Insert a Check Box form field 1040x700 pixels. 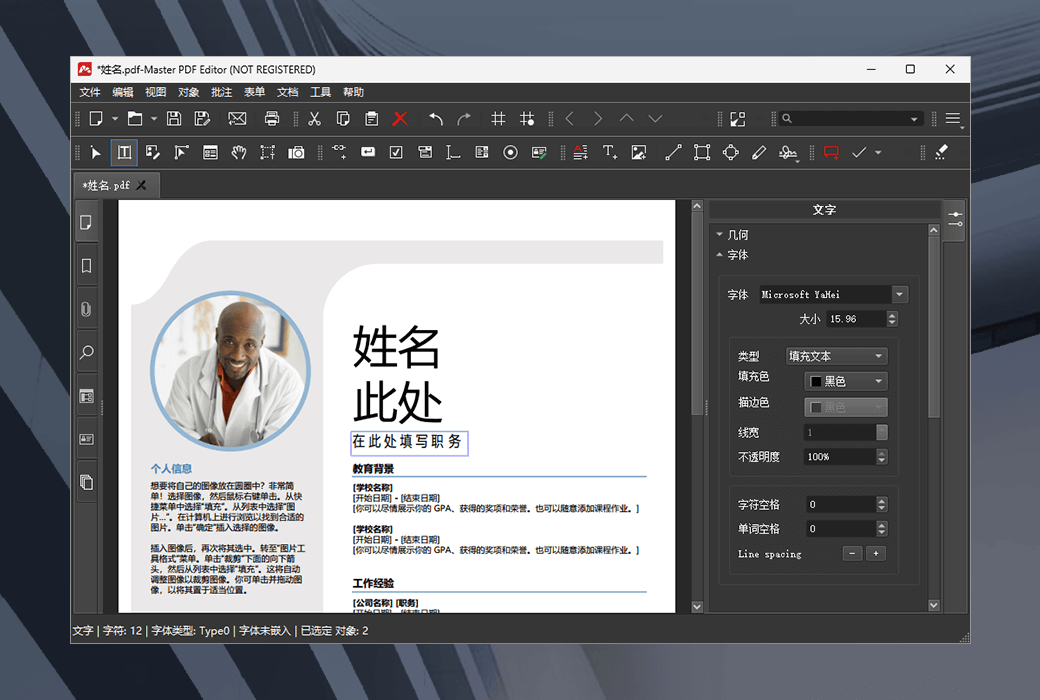(394, 152)
